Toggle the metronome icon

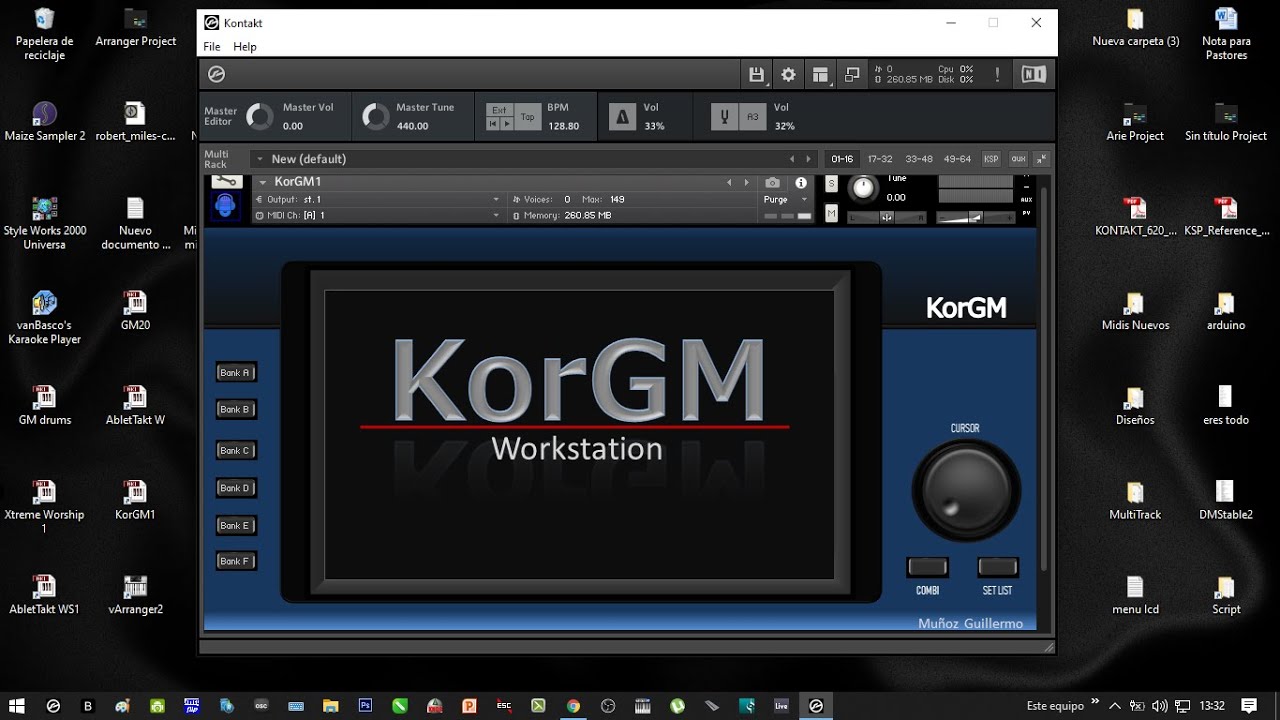tap(622, 117)
